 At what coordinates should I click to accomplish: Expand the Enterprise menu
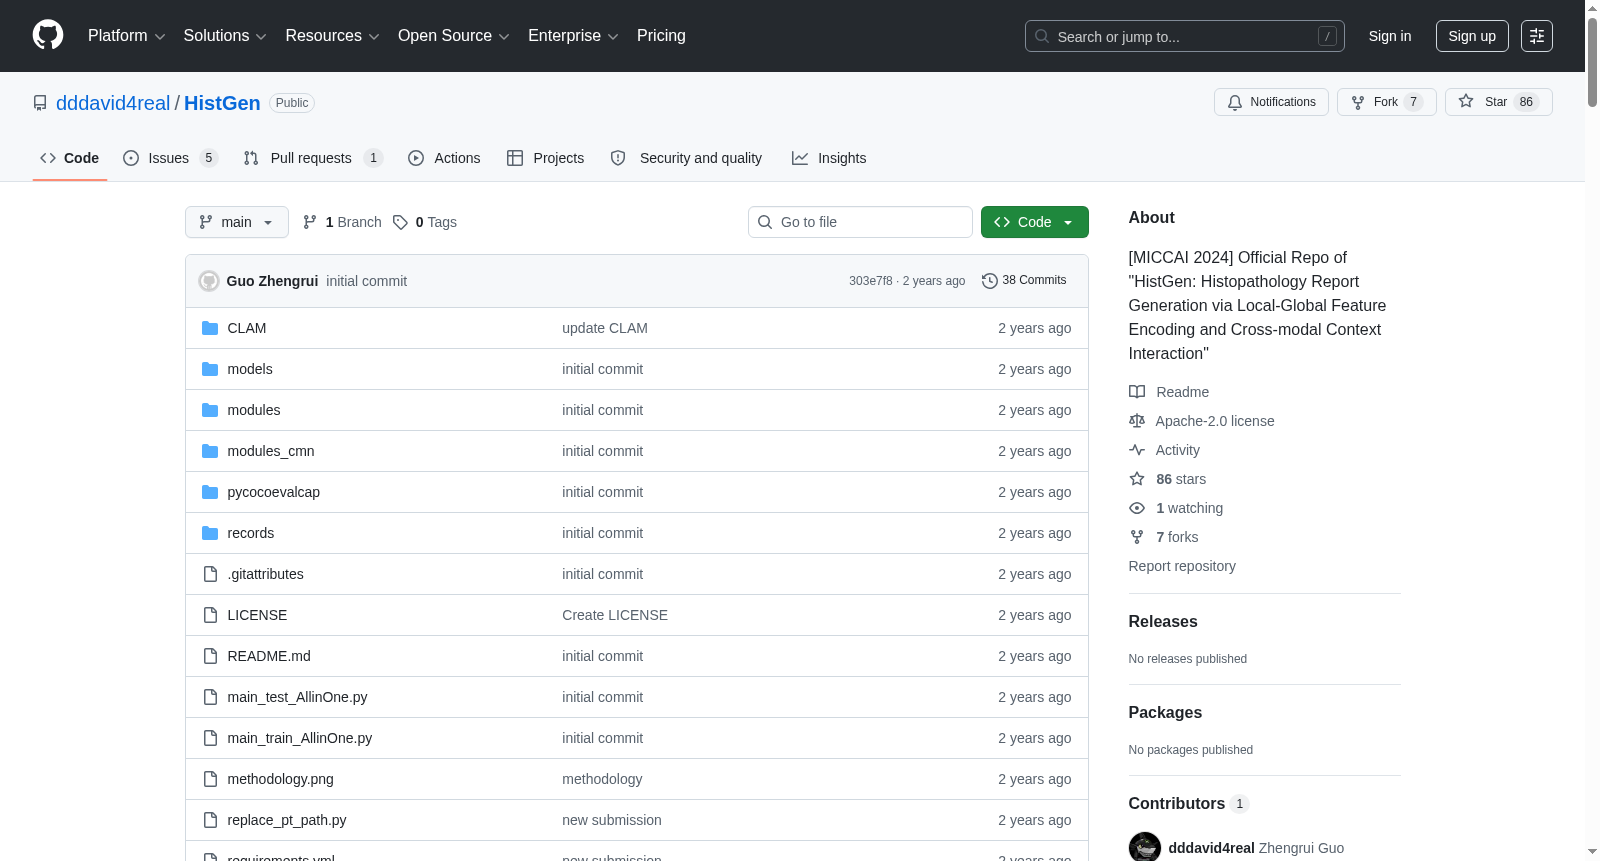tap(573, 36)
